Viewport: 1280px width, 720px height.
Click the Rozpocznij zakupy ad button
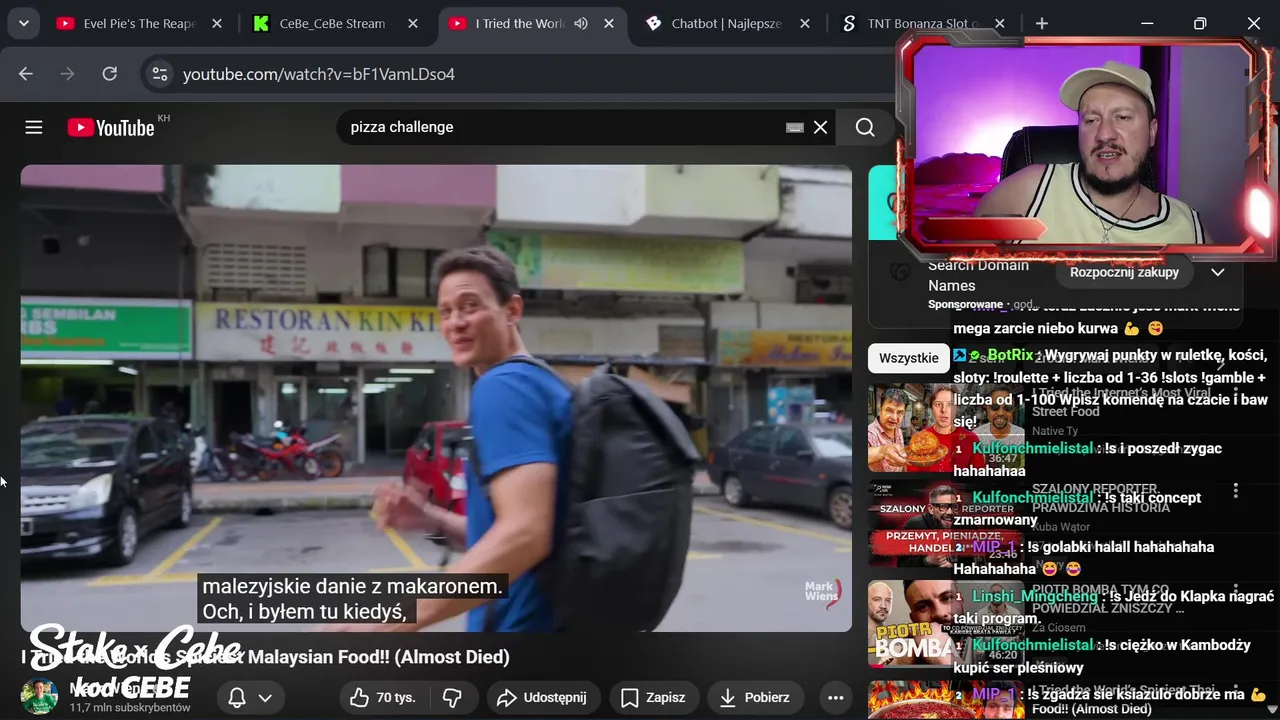pos(1124,272)
